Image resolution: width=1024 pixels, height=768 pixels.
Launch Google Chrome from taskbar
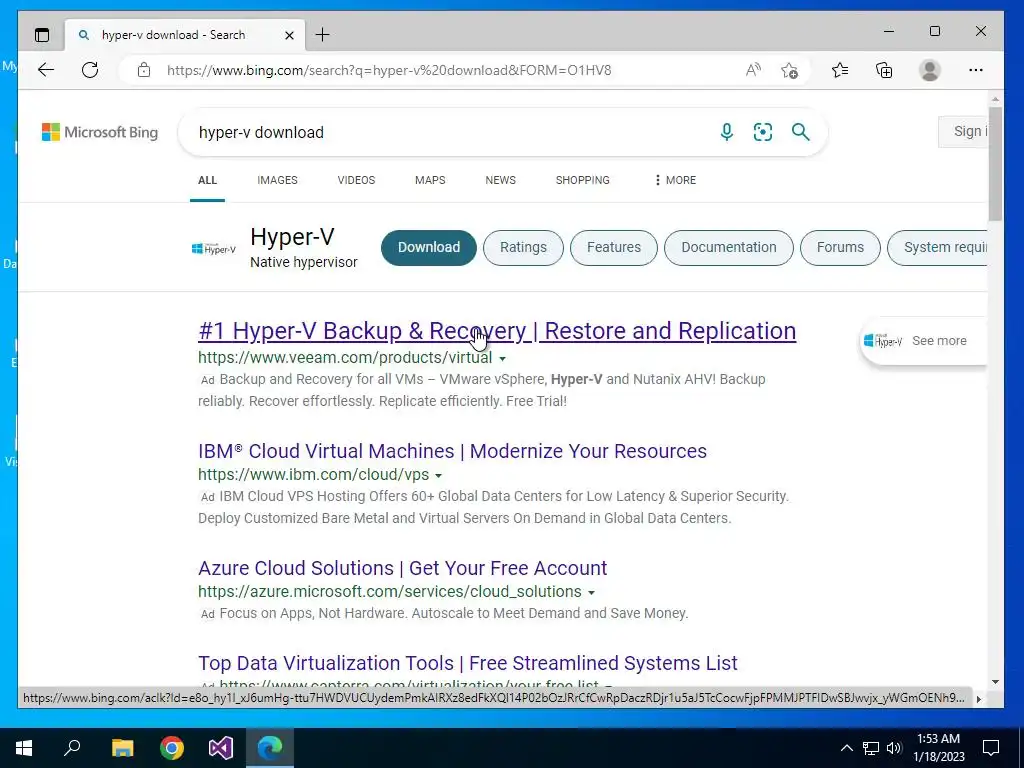click(172, 748)
